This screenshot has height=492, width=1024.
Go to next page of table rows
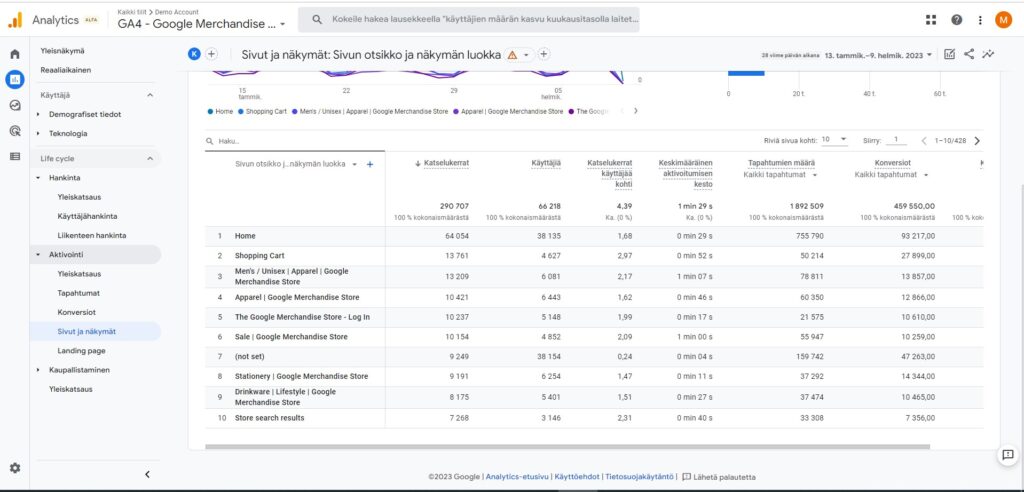(977, 140)
